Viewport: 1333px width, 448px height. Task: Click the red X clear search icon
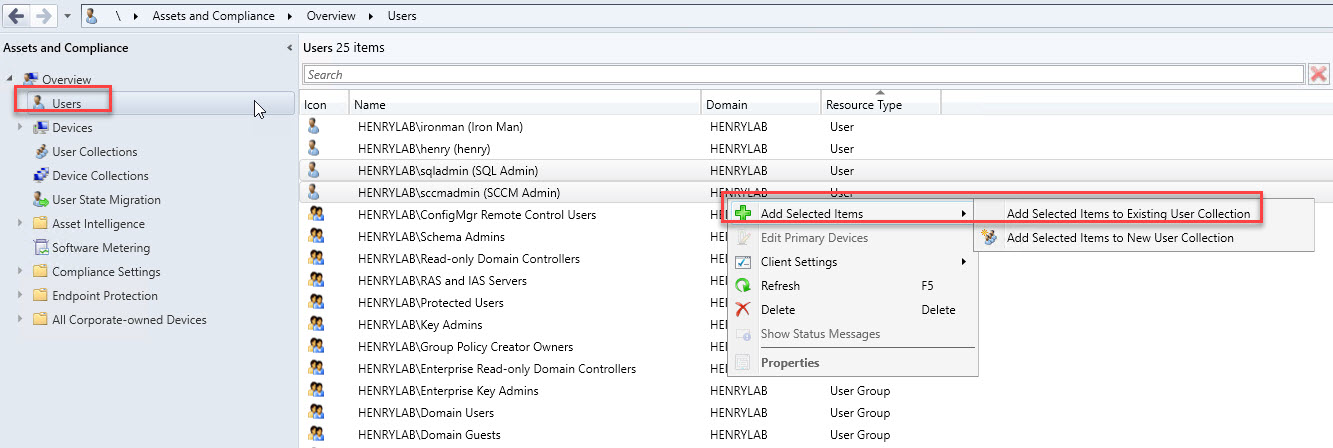(x=1319, y=74)
